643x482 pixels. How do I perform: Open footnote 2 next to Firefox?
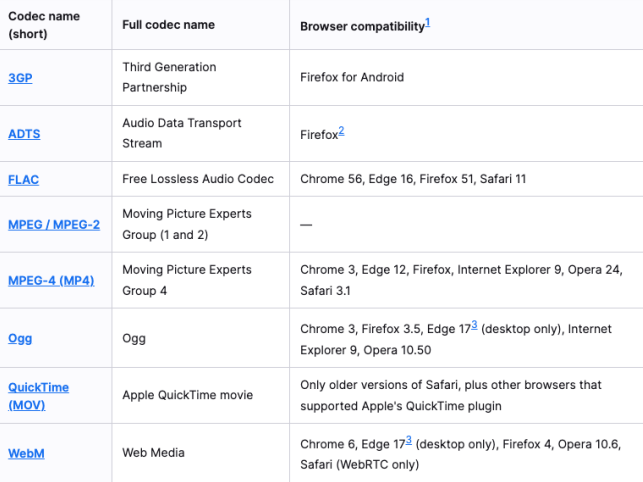[341, 131]
